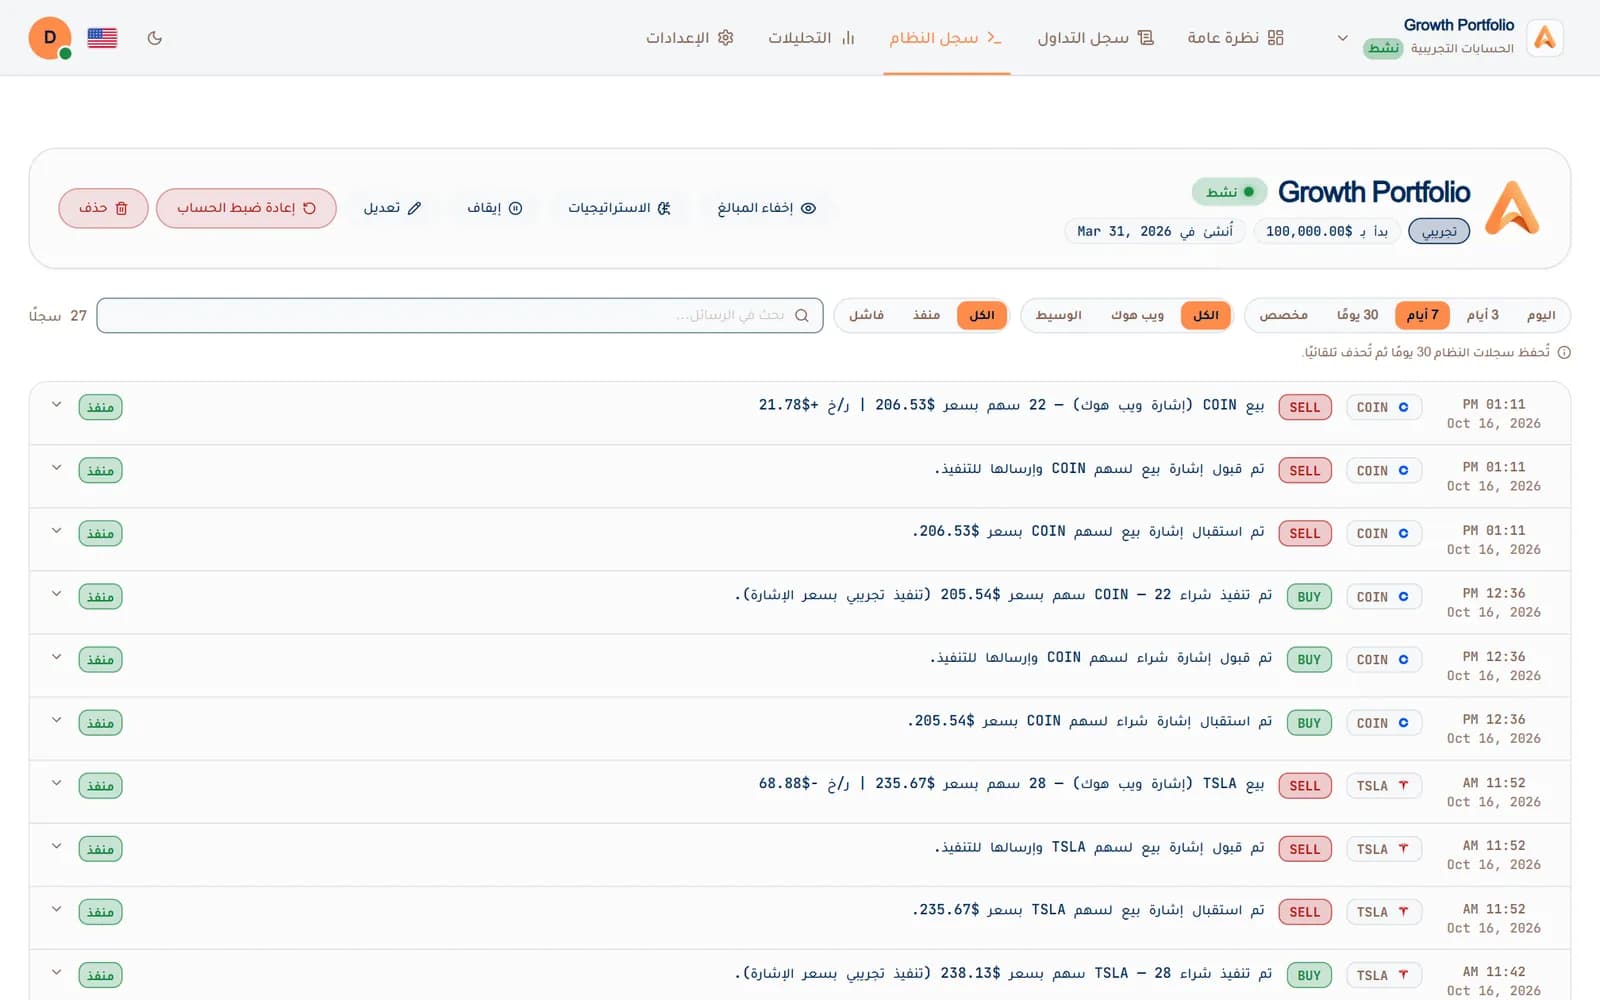Expand TSLA sell signal received 235.67$ row
This screenshot has width=1600, height=1000.
coord(56,910)
